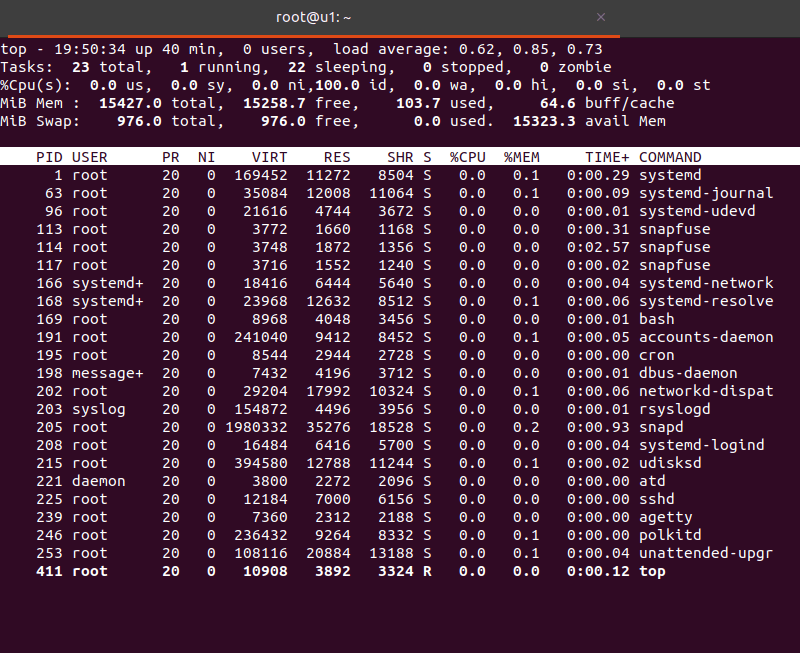Click the message+ user name
This screenshot has width=800, height=653.
pyautogui.click(x=108, y=373)
